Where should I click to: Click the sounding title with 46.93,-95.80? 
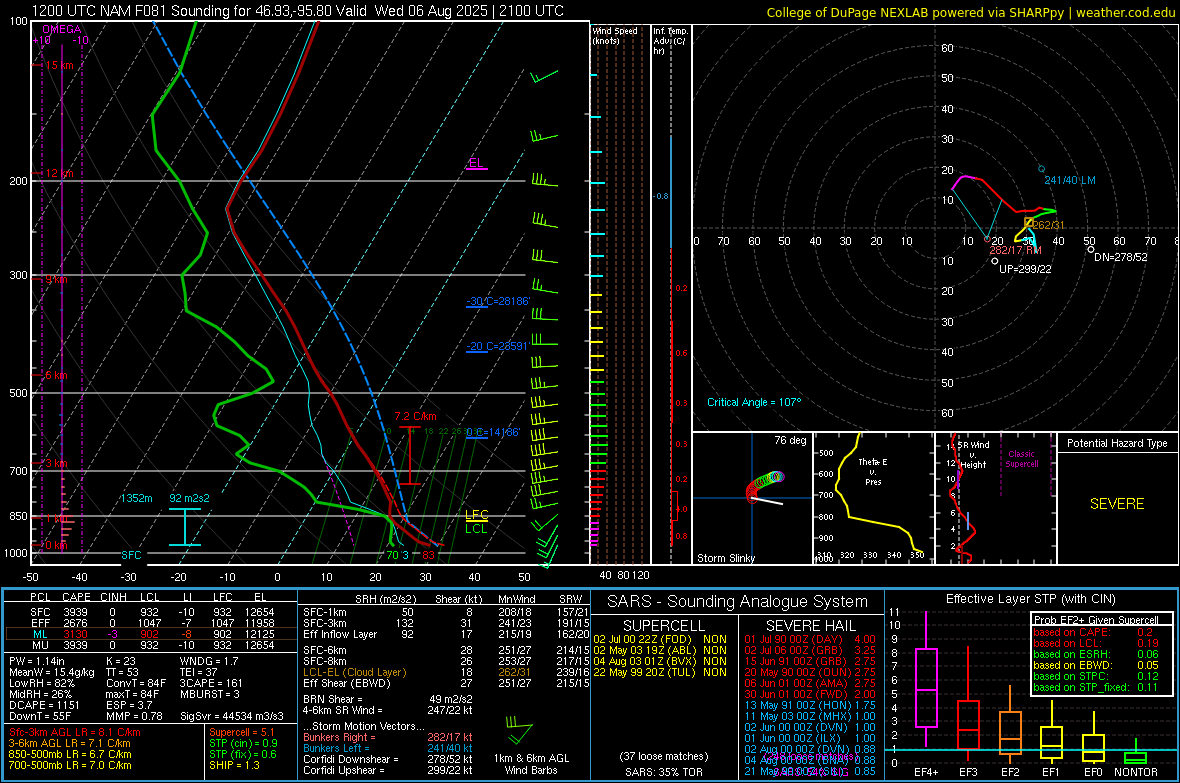[297, 11]
